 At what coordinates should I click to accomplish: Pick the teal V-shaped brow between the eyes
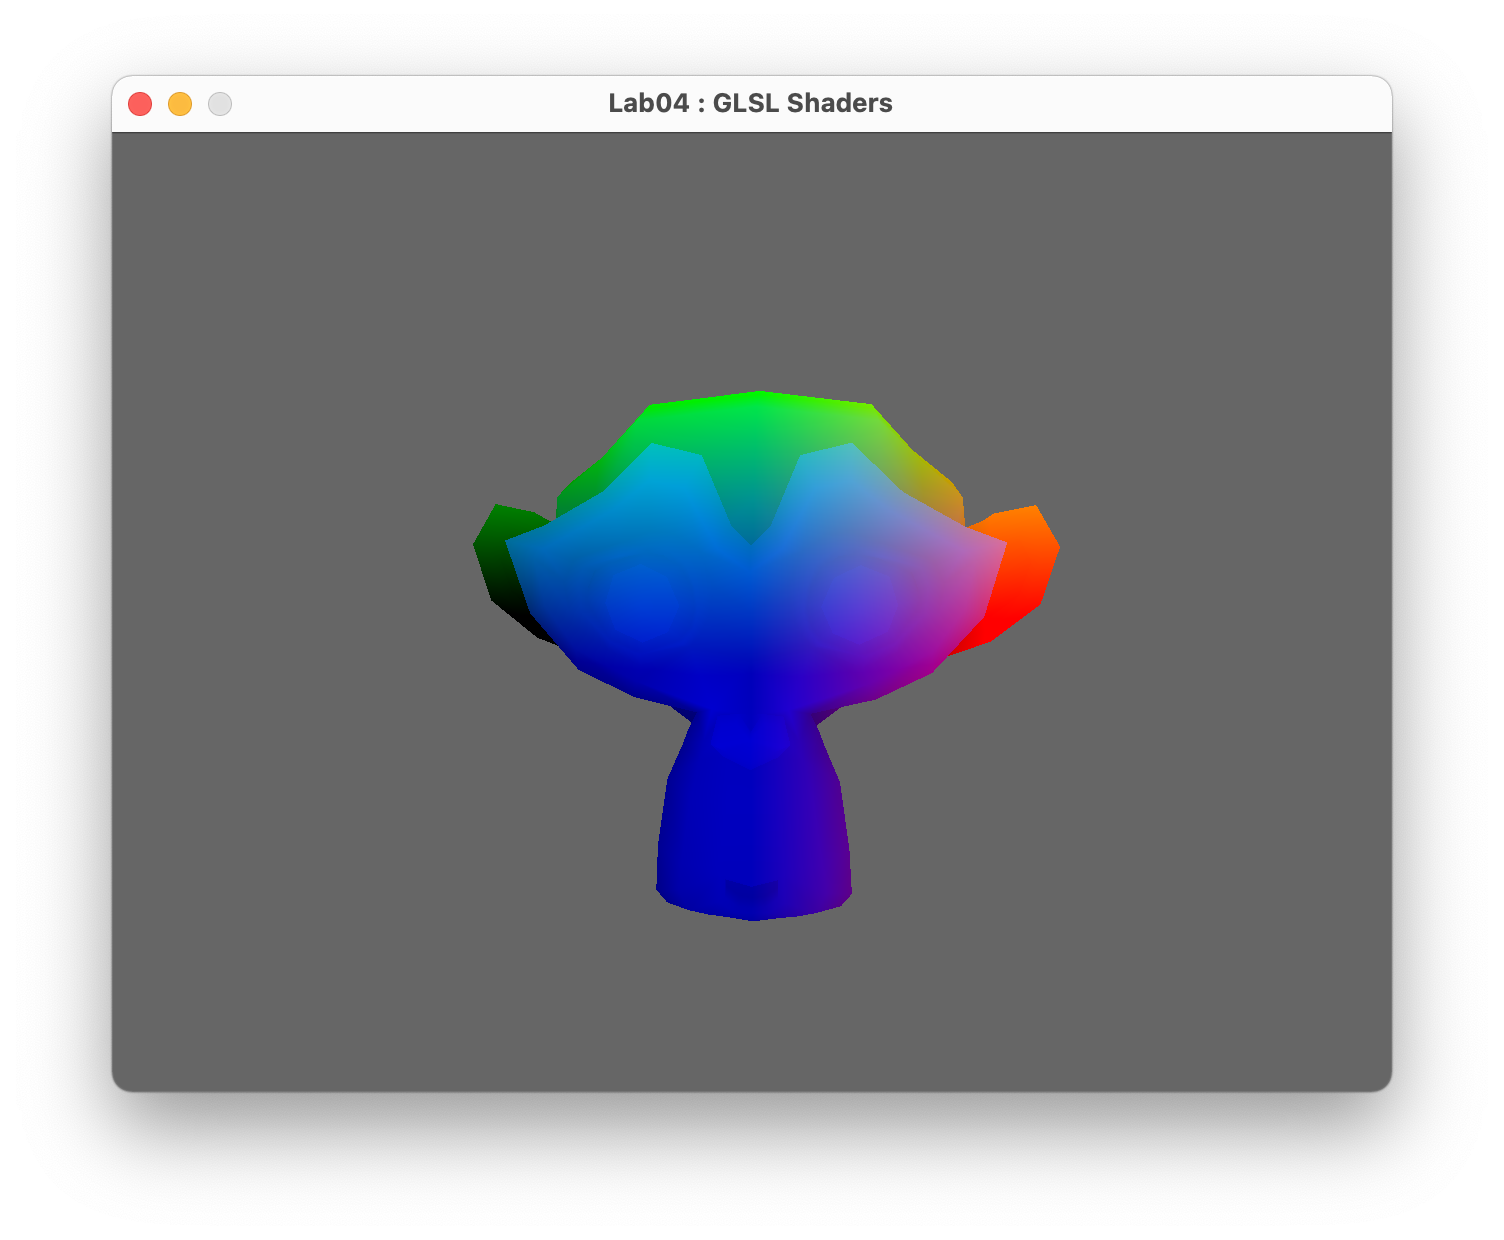coord(750,500)
